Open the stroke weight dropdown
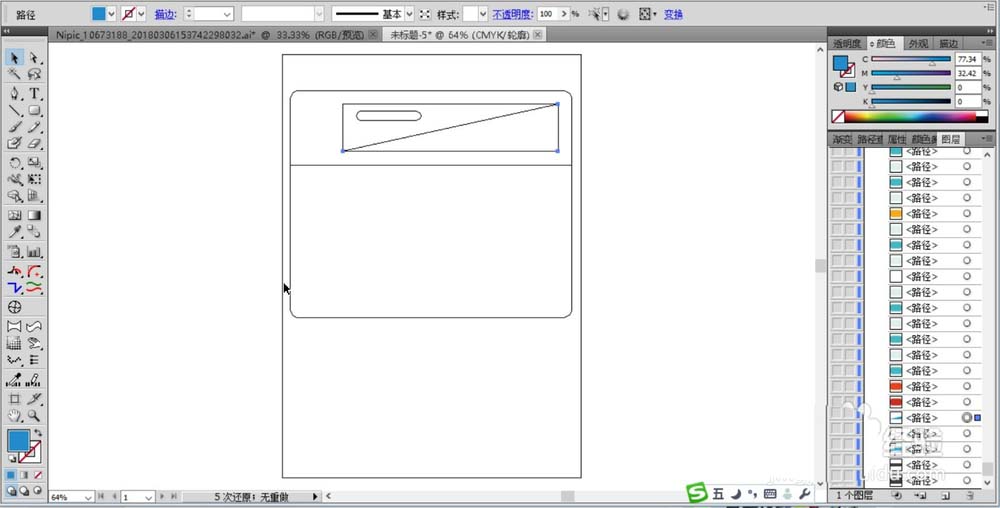 (x=226, y=13)
